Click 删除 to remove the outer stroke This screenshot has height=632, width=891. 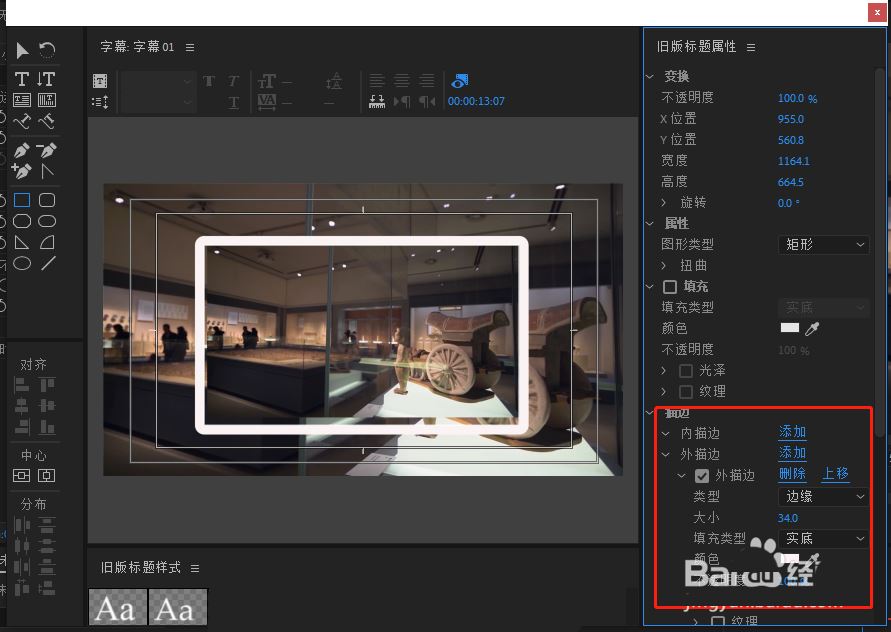point(791,475)
